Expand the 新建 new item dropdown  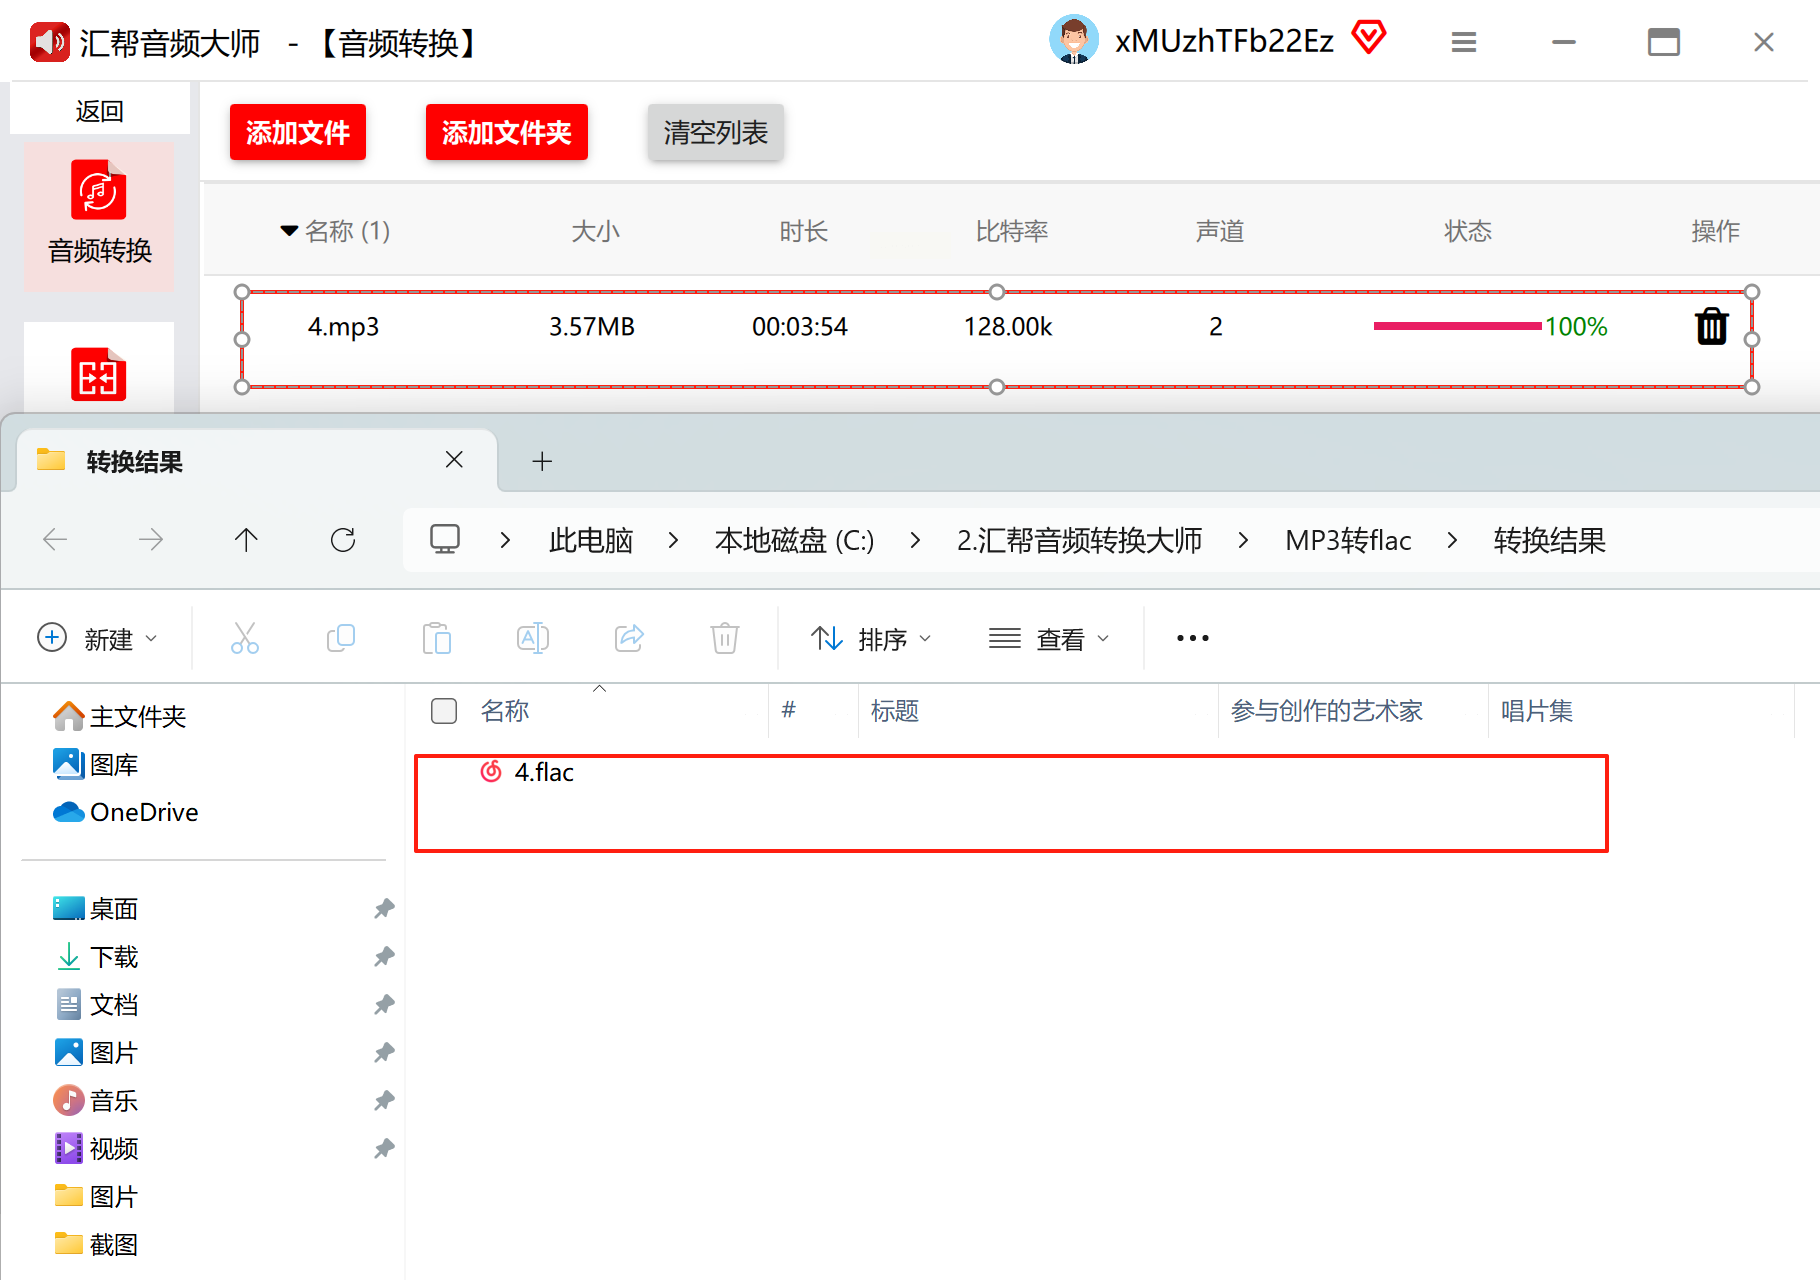point(97,638)
